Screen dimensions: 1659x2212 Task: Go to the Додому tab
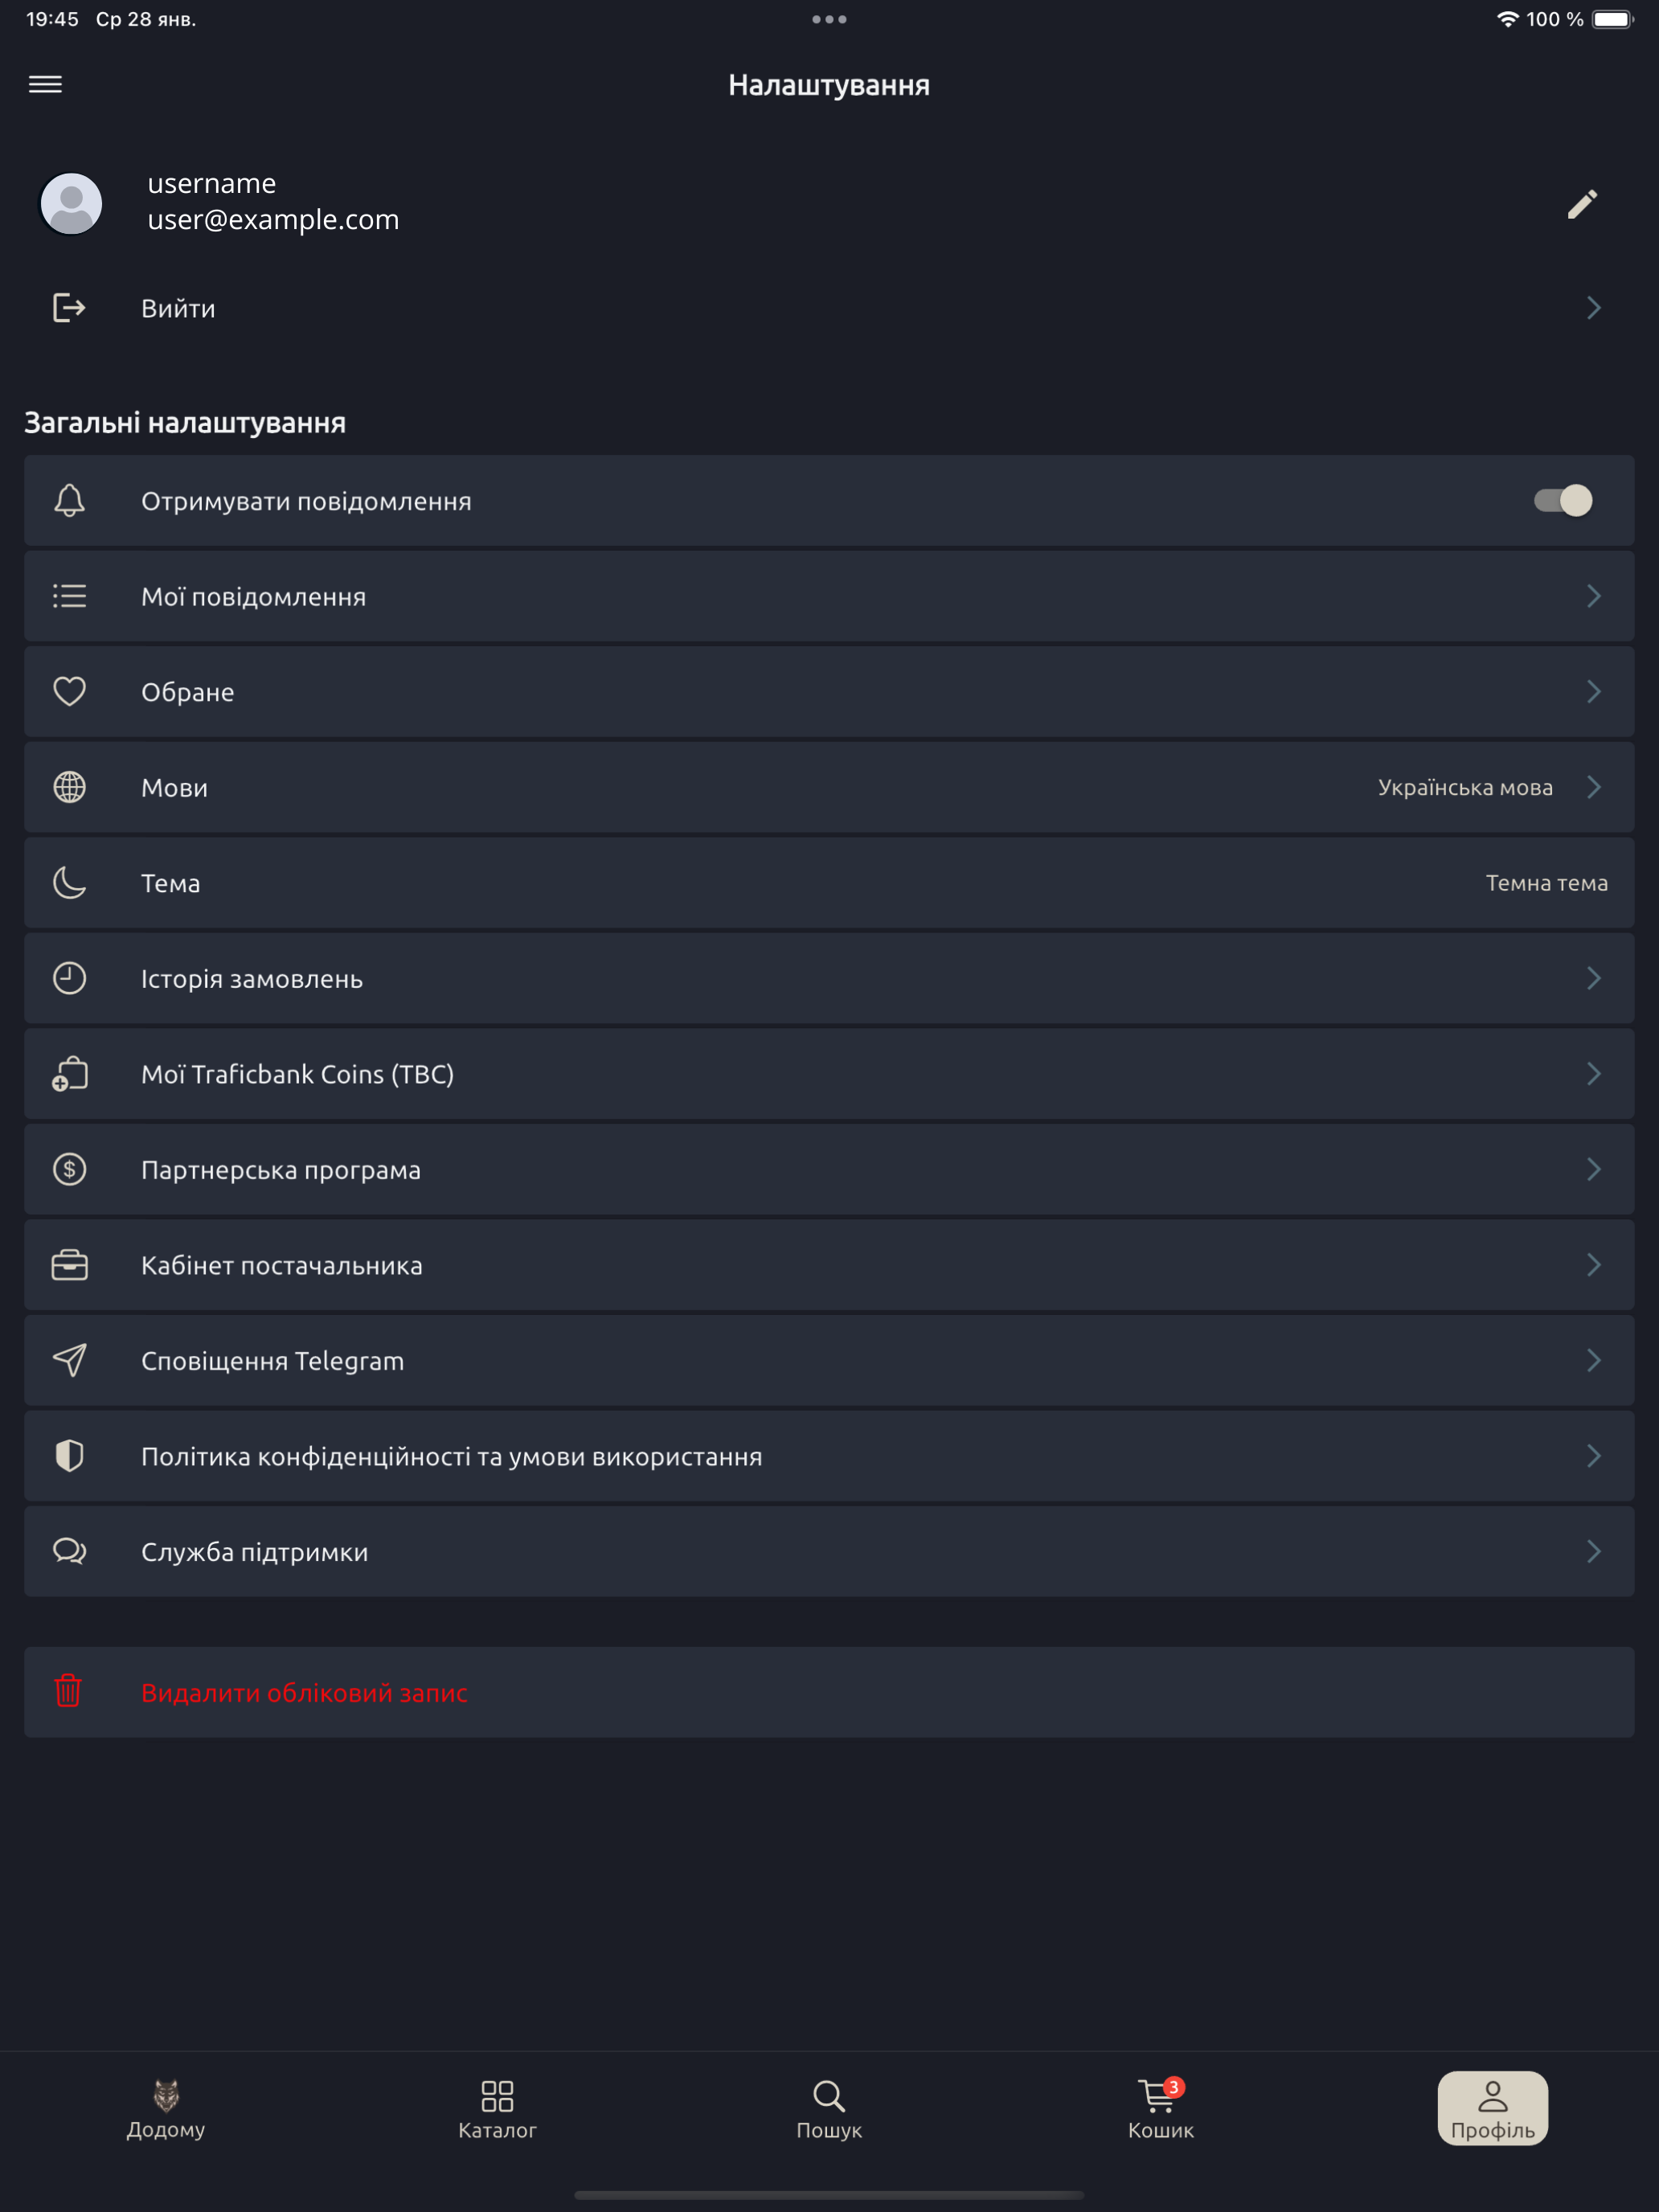[166, 2108]
